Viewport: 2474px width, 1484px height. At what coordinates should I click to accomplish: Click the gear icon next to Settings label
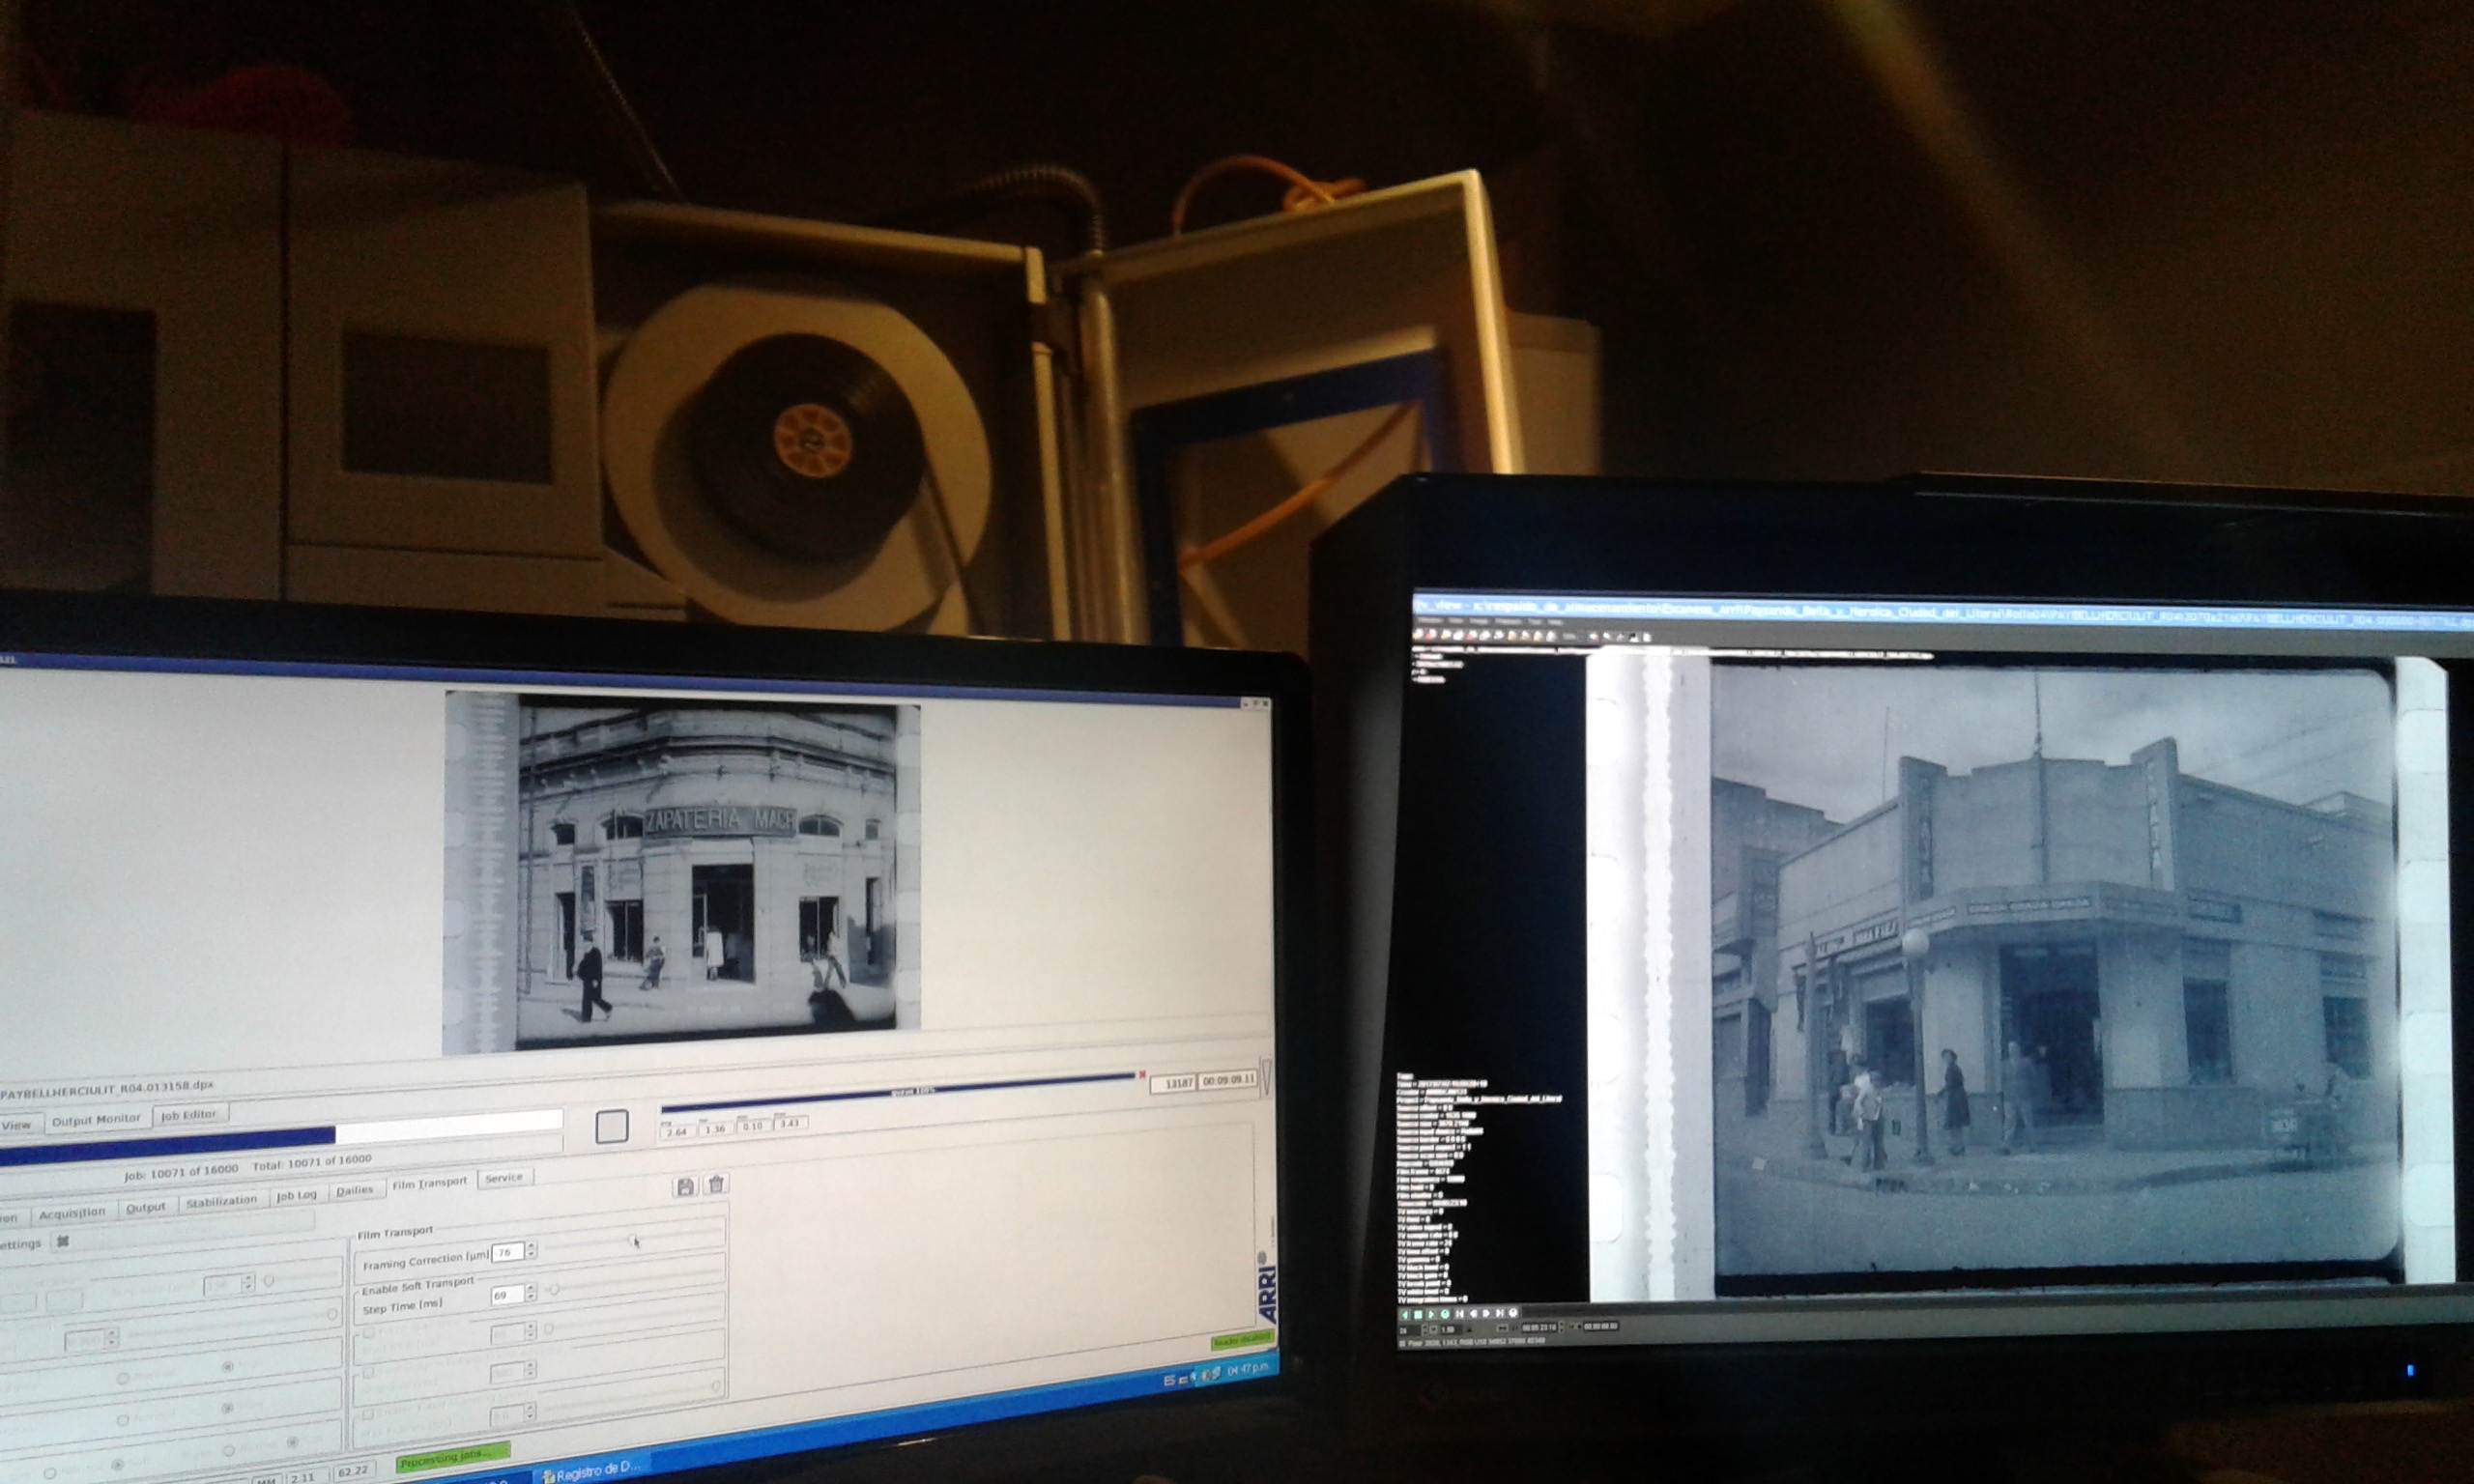[63, 1242]
